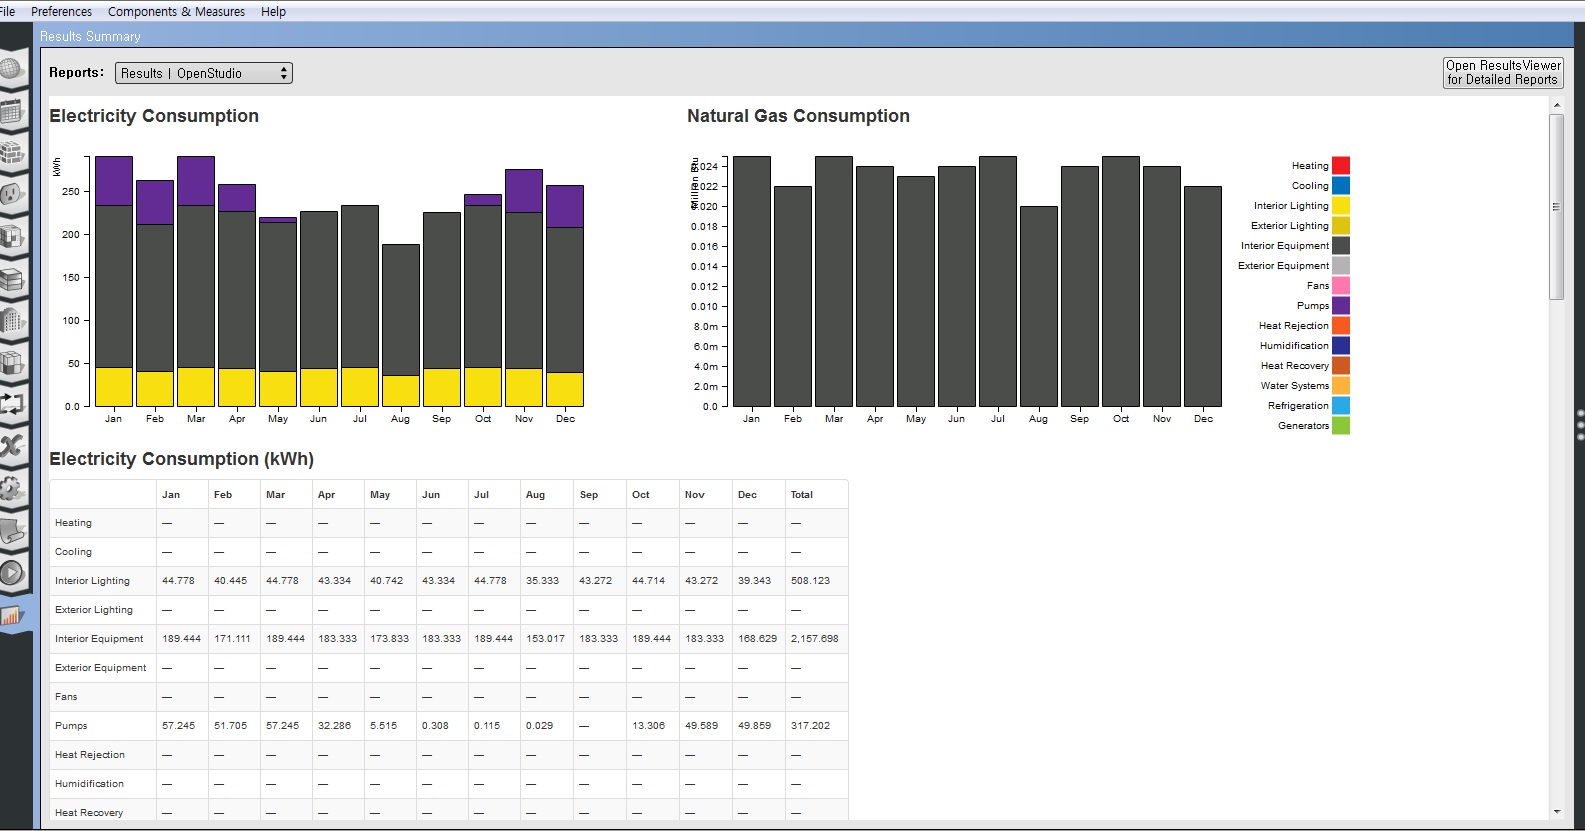The image size is (1585, 831).
Task: Open the Constructions brick wall tab icon
Action: 11,153
